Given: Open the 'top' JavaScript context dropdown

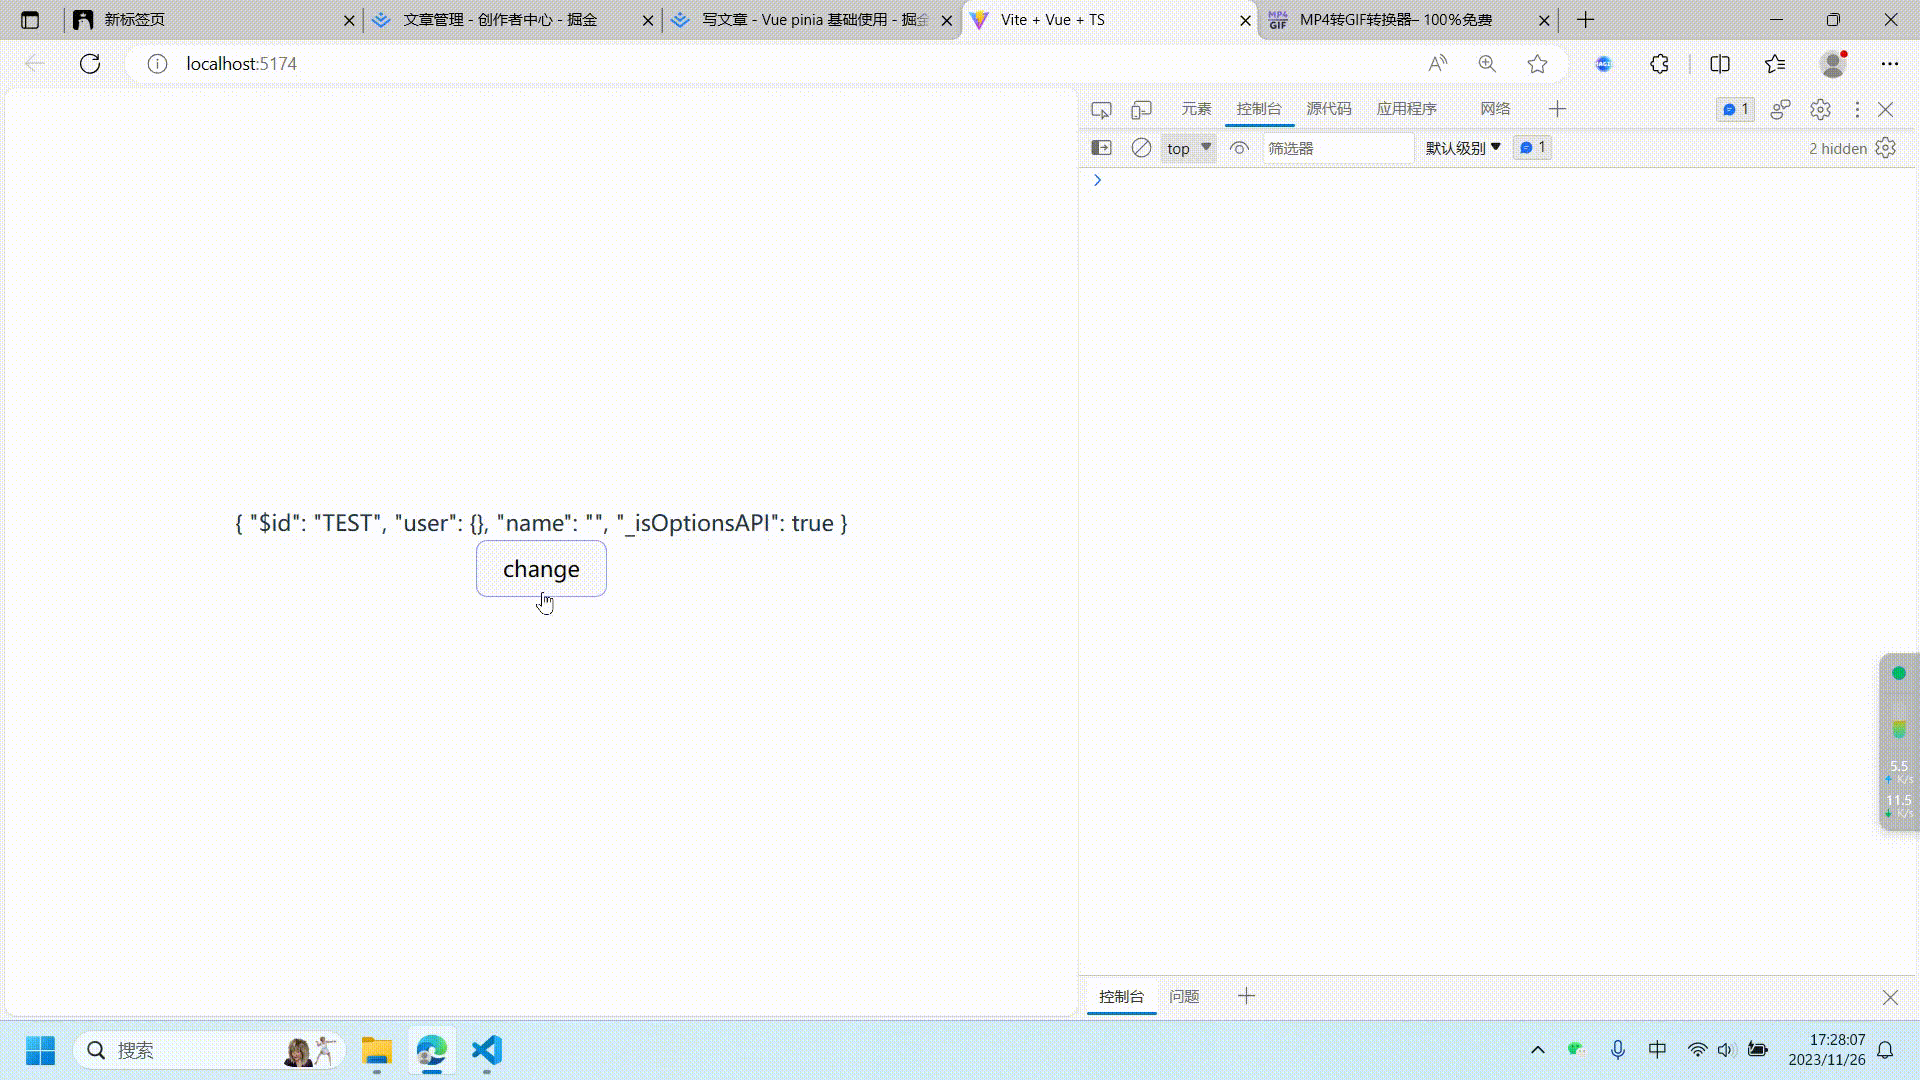Looking at the screenshot, I should click(x=1188, y=148).
